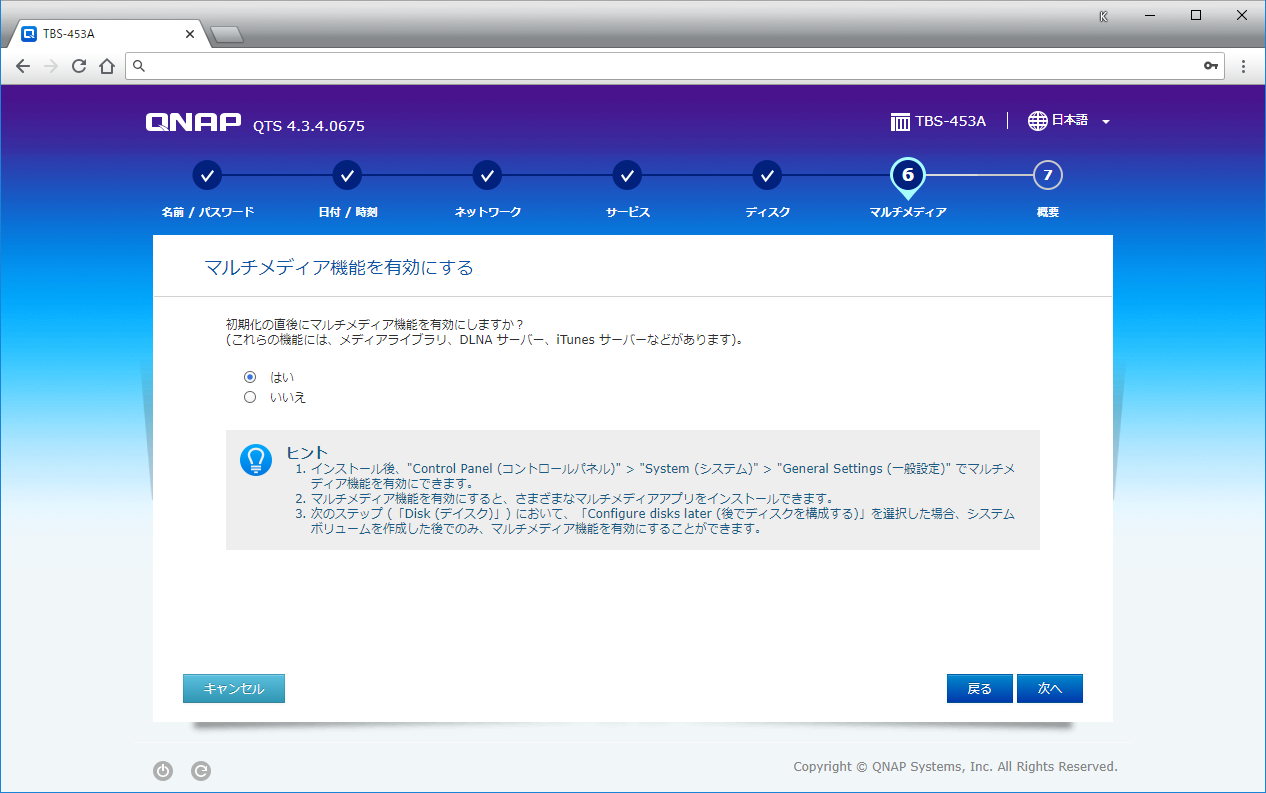Go to the ネットワーク step
The width and height of the screenshot is (1266, 793).
tap(487, 175)
